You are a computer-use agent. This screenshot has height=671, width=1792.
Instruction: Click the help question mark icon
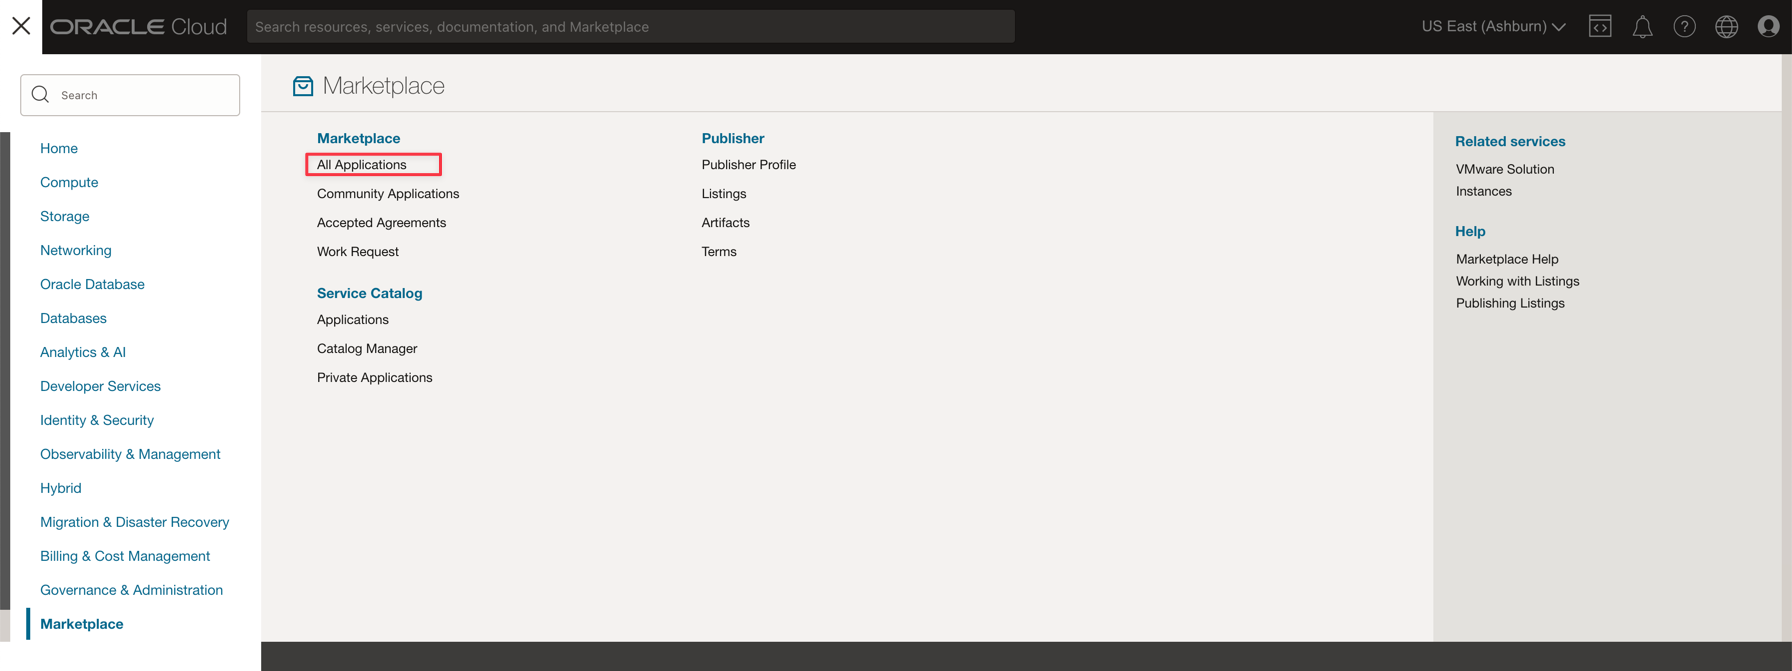[1684, 27]
